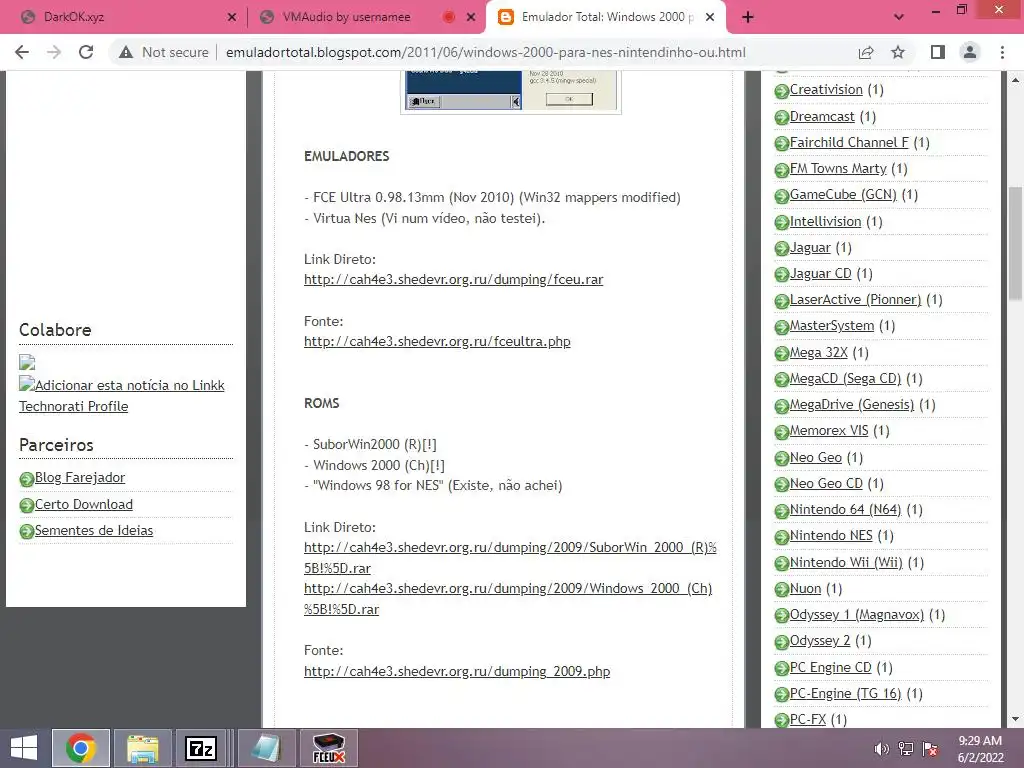Open the fceu.rar direct download link
Viewport: 1024px width, 768px height.
(x=453, y=280)
